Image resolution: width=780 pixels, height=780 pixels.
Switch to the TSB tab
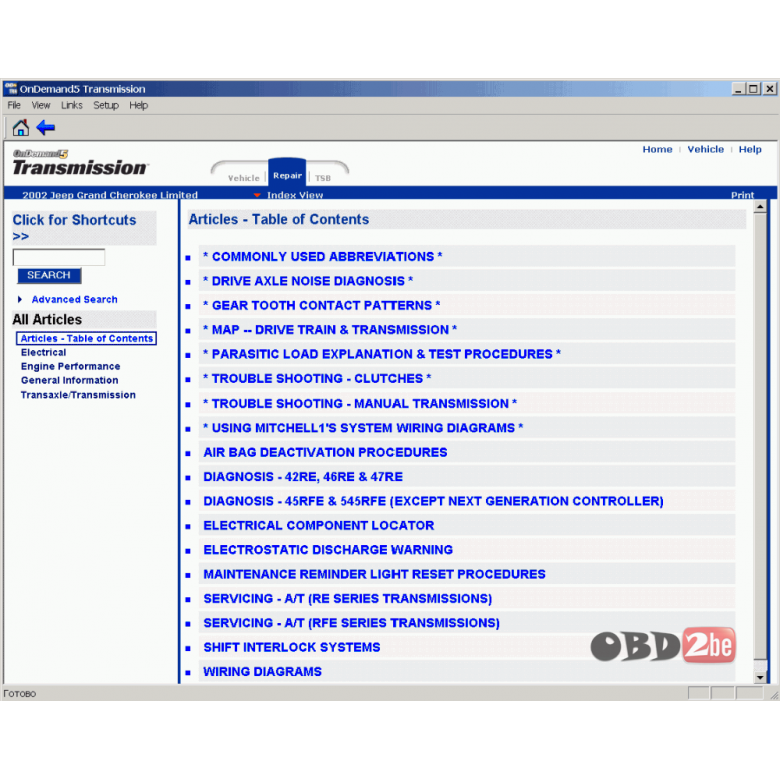pos(322,178)
